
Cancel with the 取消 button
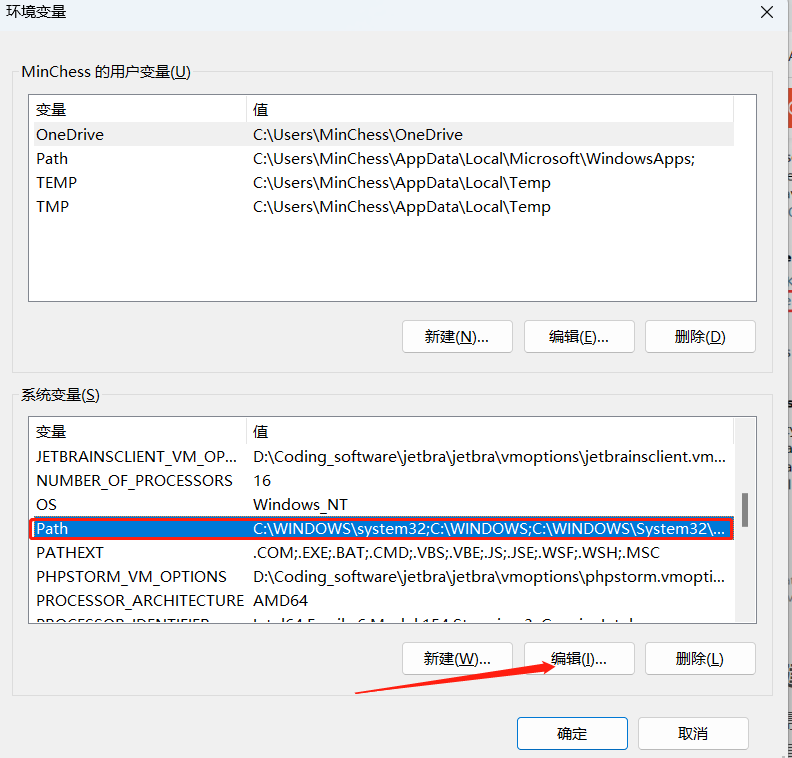tap(693, 733)
